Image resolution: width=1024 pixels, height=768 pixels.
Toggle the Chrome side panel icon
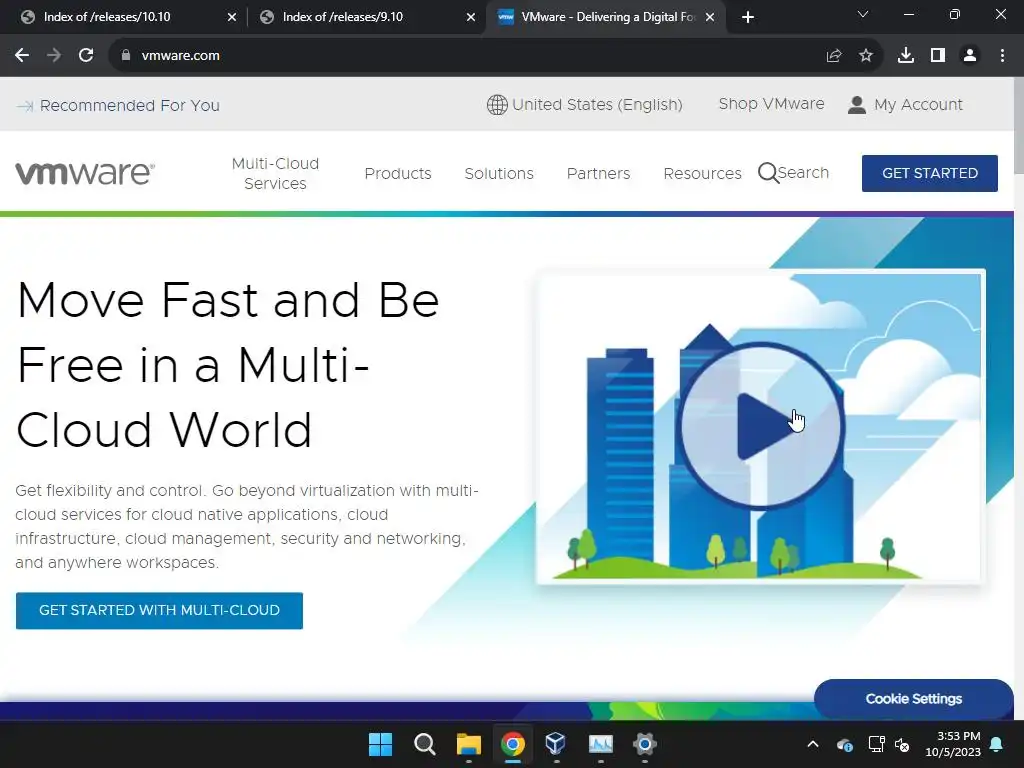point(938,56)
